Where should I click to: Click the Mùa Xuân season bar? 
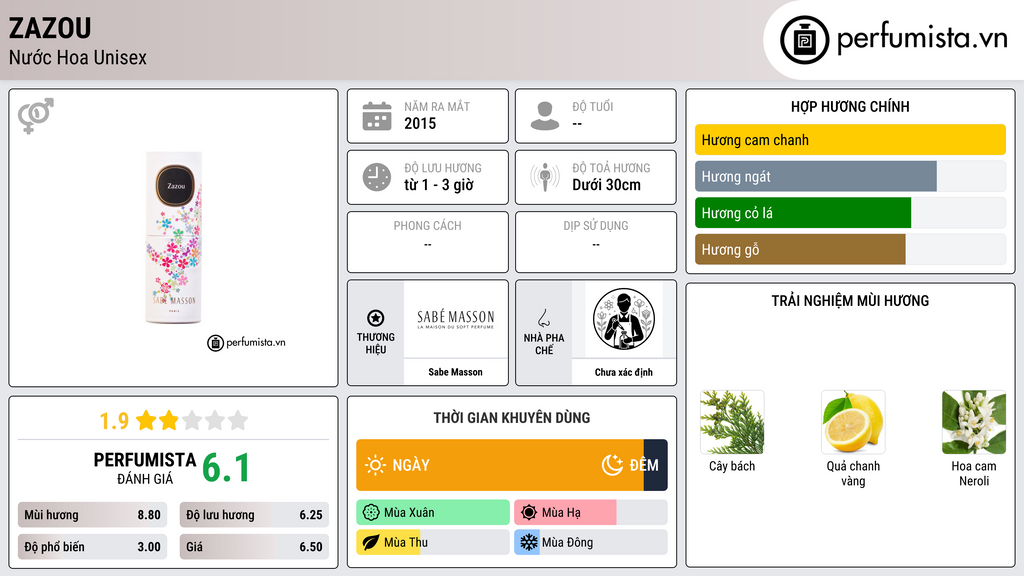point(433,513)
